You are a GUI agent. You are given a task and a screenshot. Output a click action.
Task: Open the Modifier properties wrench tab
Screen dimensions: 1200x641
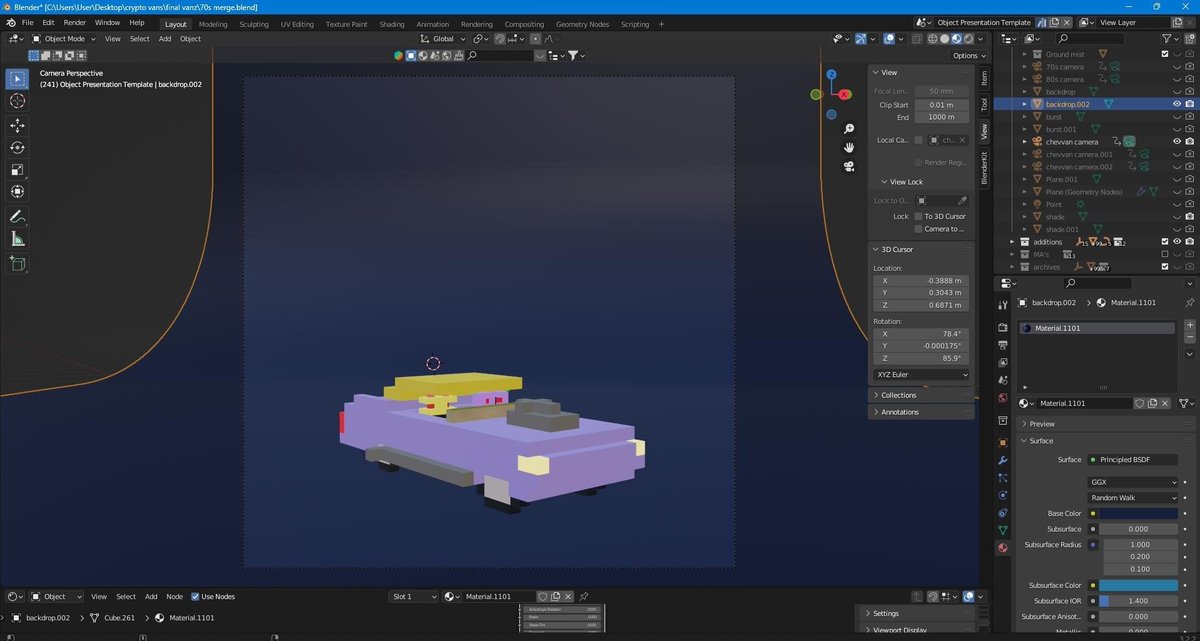click(1002, 461)
